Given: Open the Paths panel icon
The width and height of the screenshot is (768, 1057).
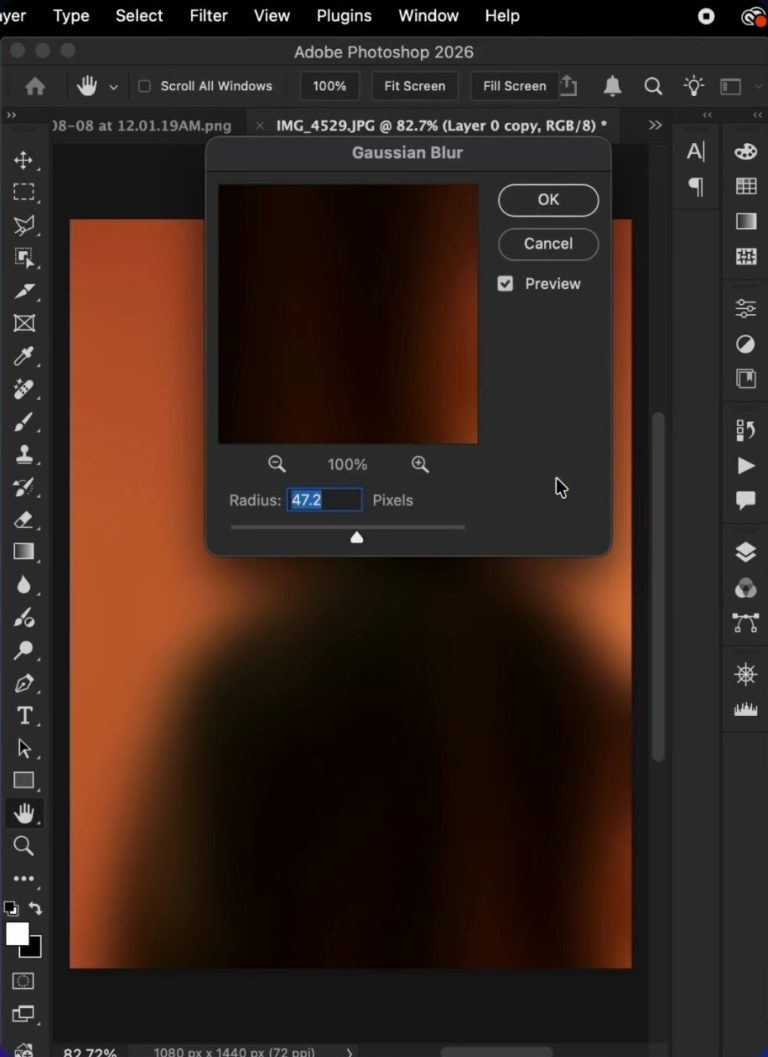Looking at the screenshot, I should [745, 623].
